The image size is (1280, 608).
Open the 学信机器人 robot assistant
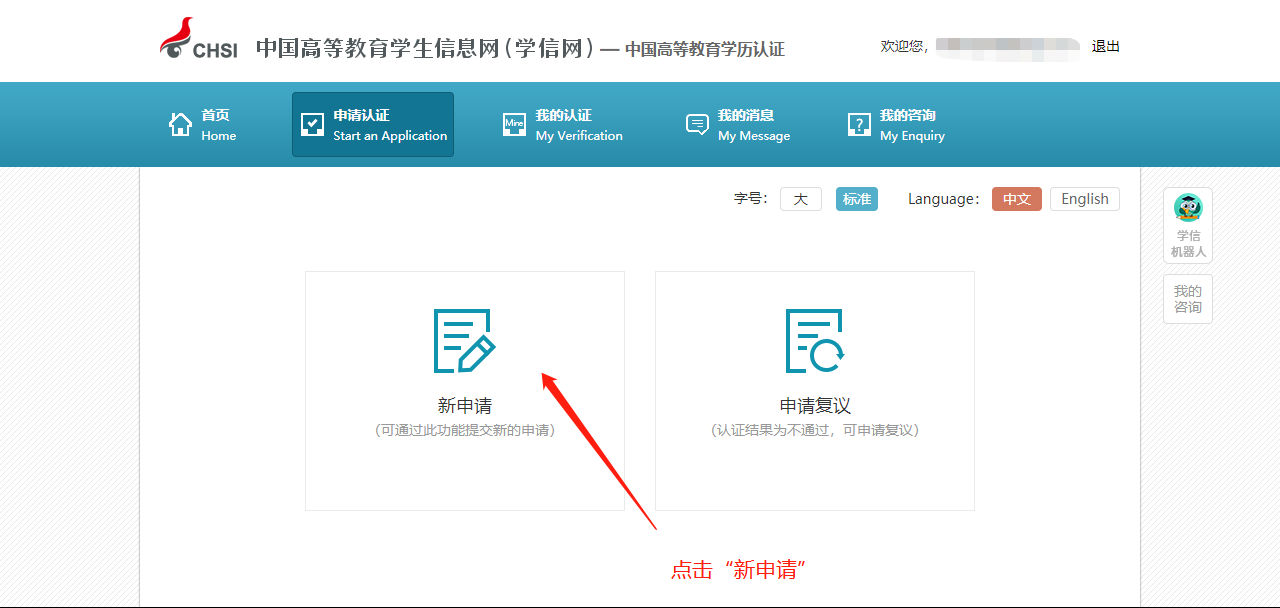pos(1188,225)
